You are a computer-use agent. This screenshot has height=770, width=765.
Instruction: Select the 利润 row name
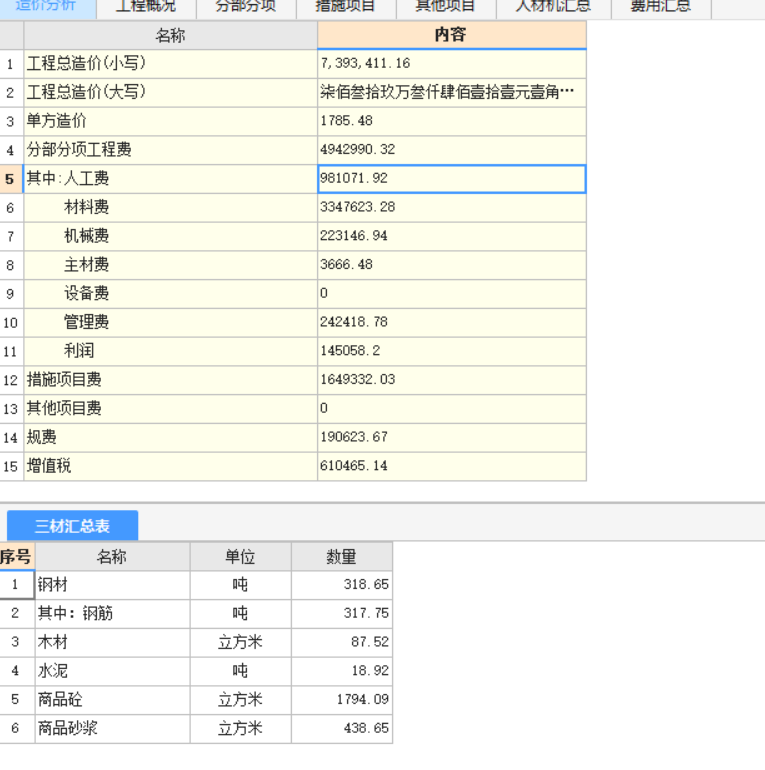tap(170, 351)
